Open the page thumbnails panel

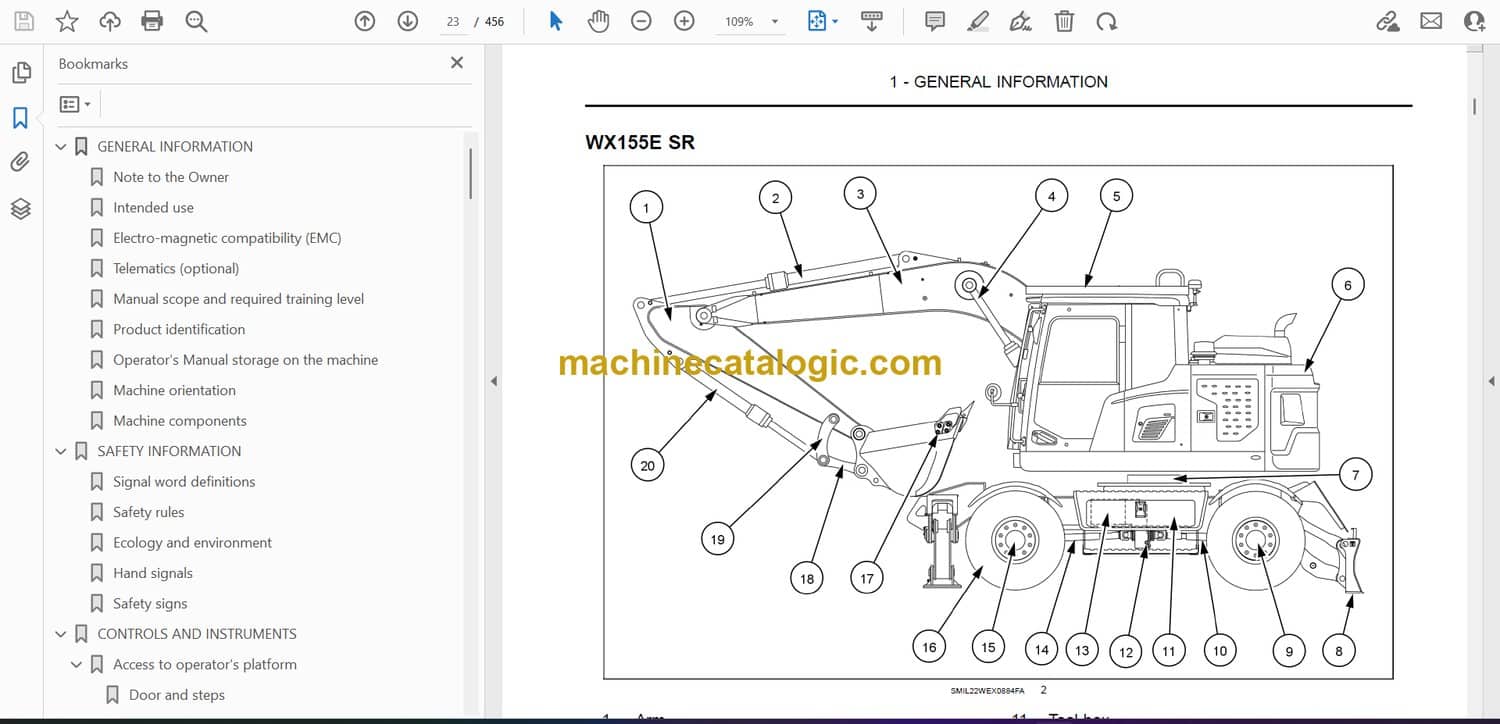click(20, 73)
